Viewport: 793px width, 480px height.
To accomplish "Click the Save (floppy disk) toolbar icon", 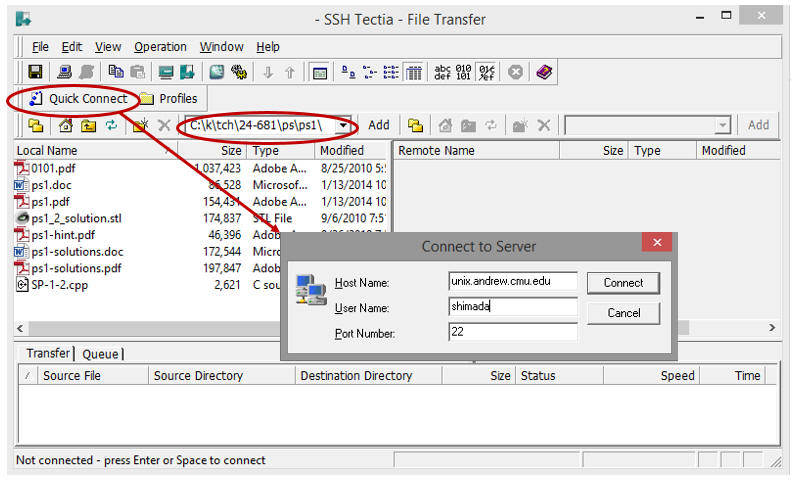I will (35, 72).
